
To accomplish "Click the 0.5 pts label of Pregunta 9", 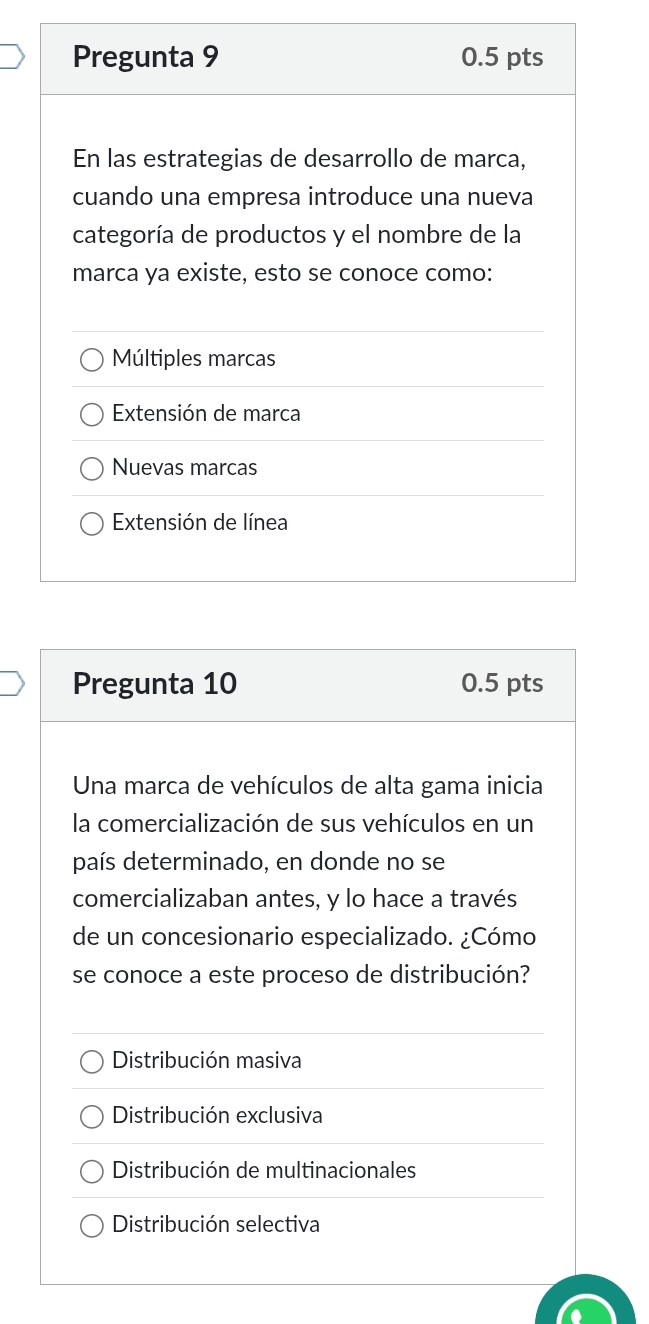I will coord(502,57).
